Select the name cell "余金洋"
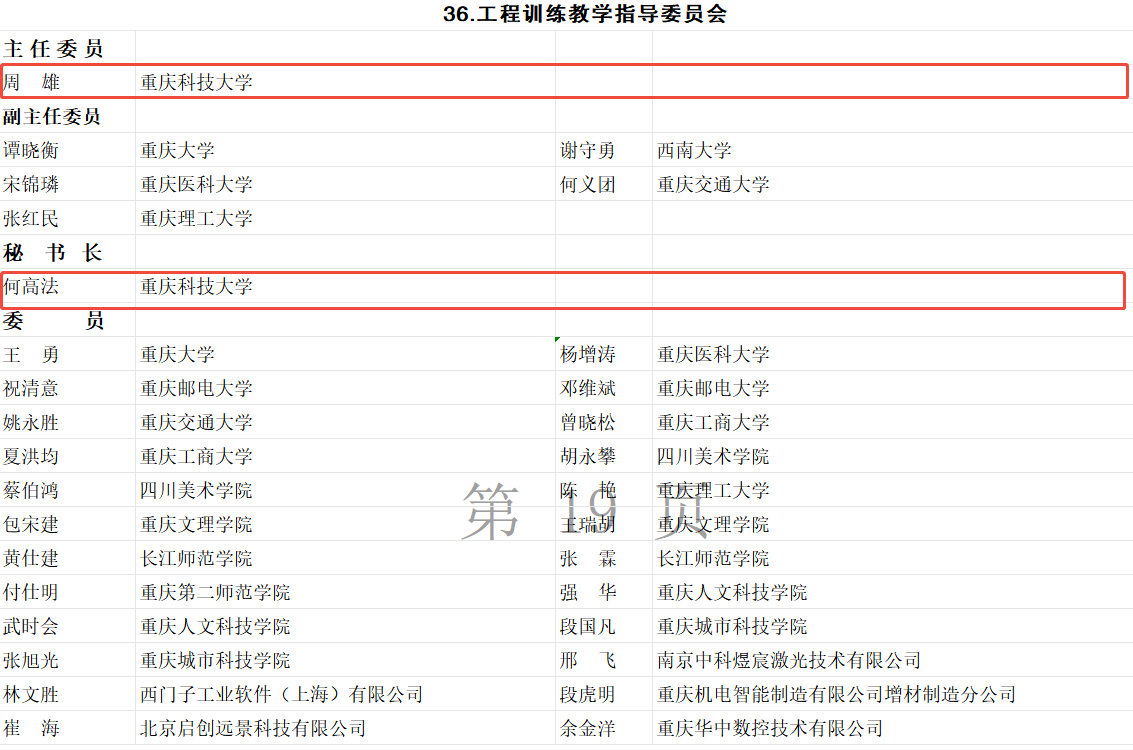The height and width of the screenshot is (750, 1133). tap(587, 729)
